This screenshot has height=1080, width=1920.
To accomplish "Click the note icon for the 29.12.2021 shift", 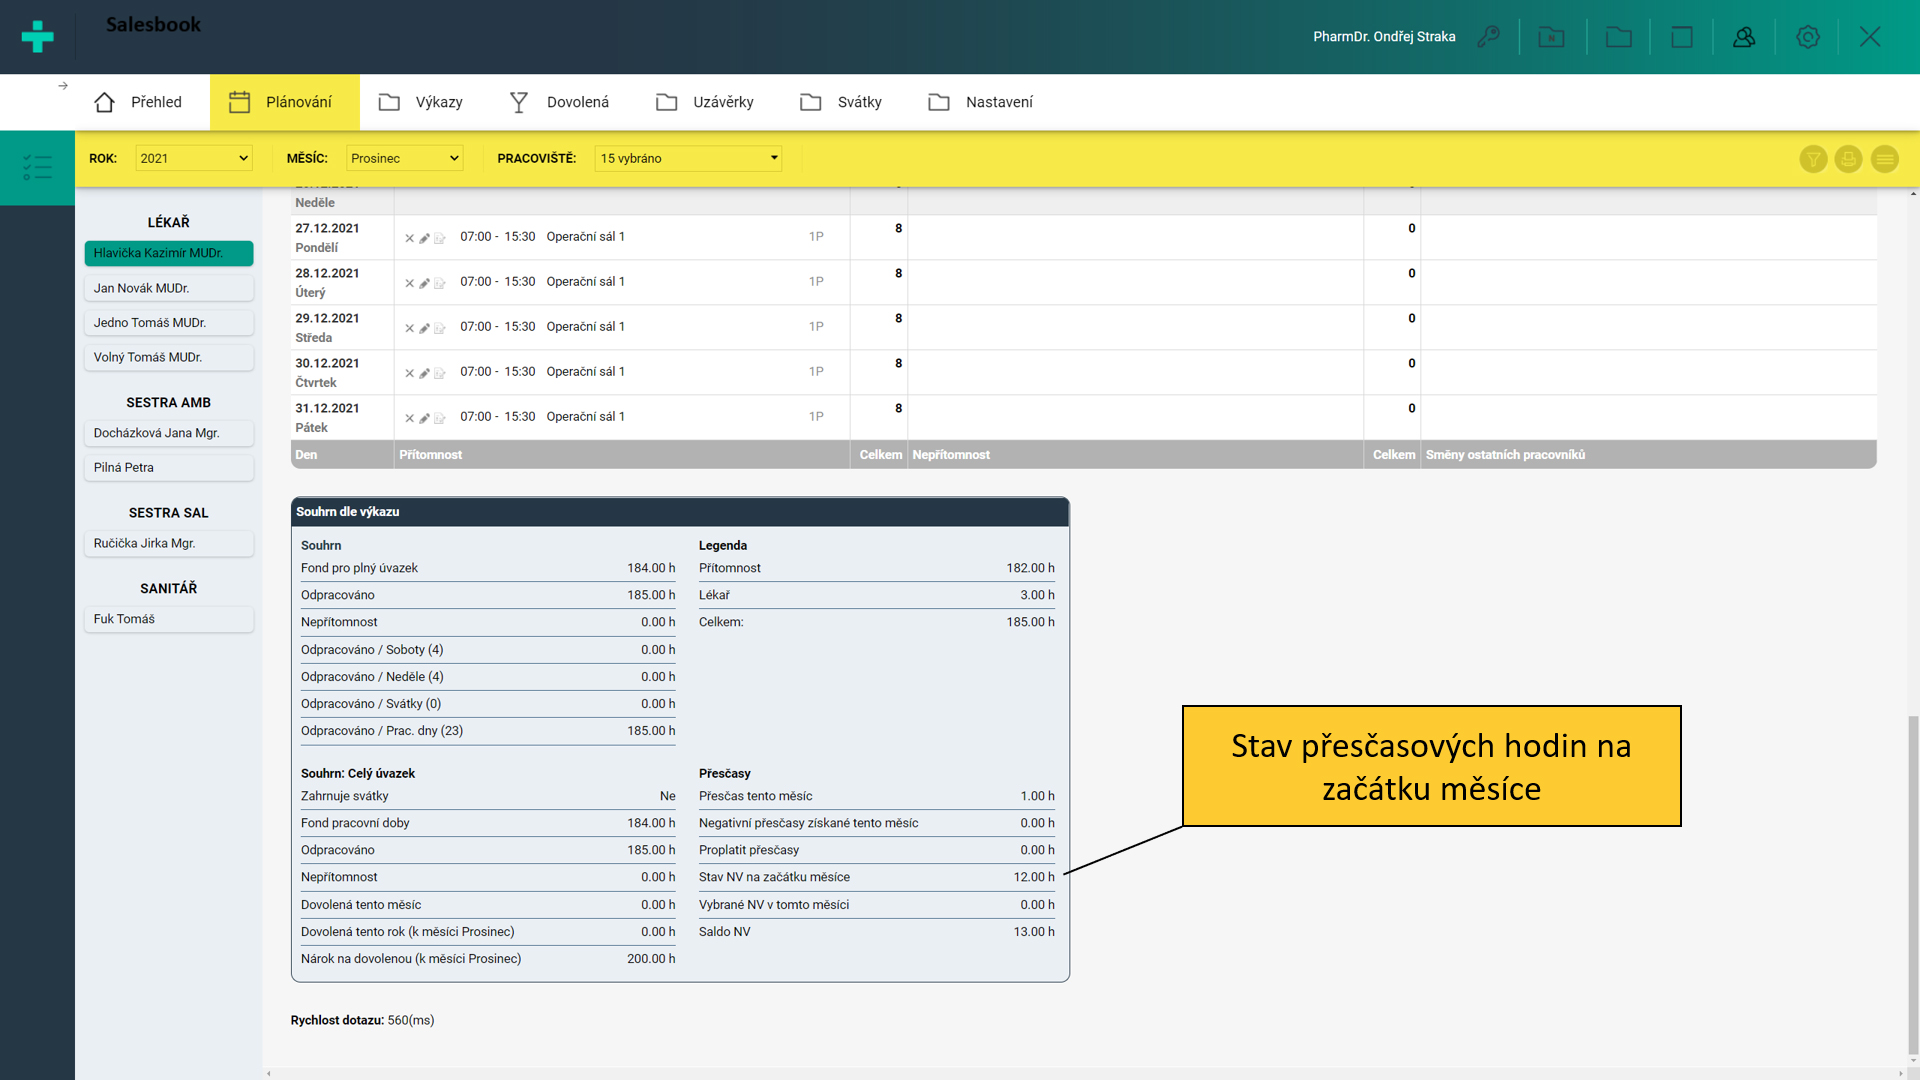I will tap(439, 328).
